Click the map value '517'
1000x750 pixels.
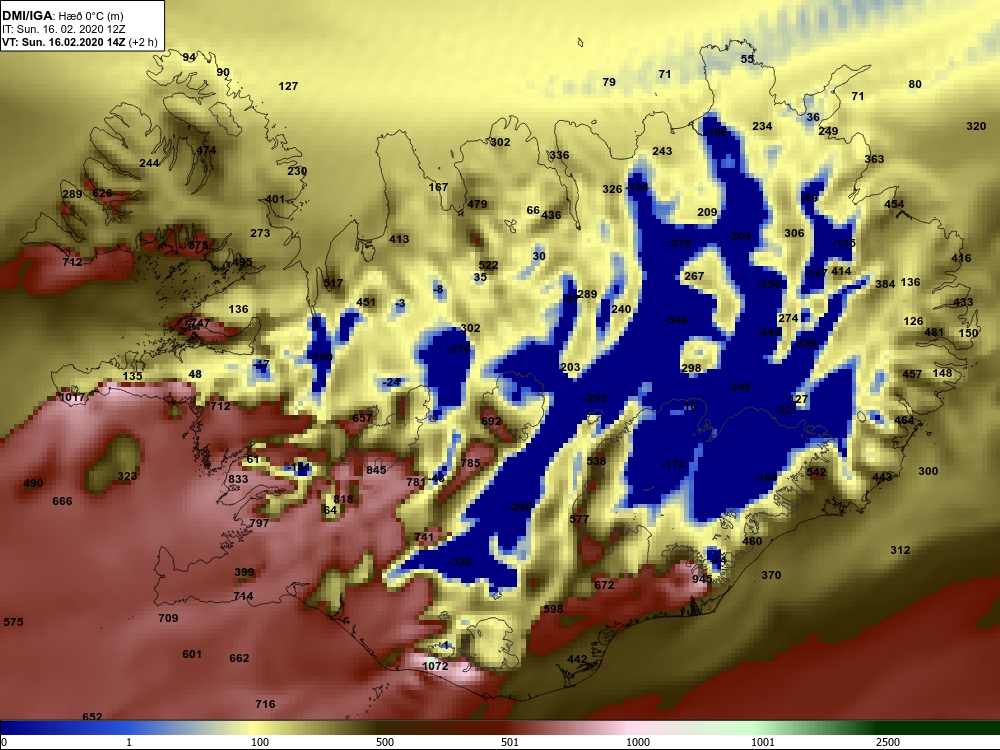coord(333,284)
